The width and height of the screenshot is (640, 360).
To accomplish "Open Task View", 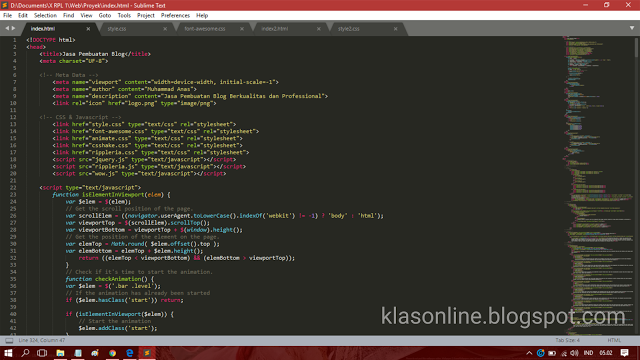I will (42, 353).
